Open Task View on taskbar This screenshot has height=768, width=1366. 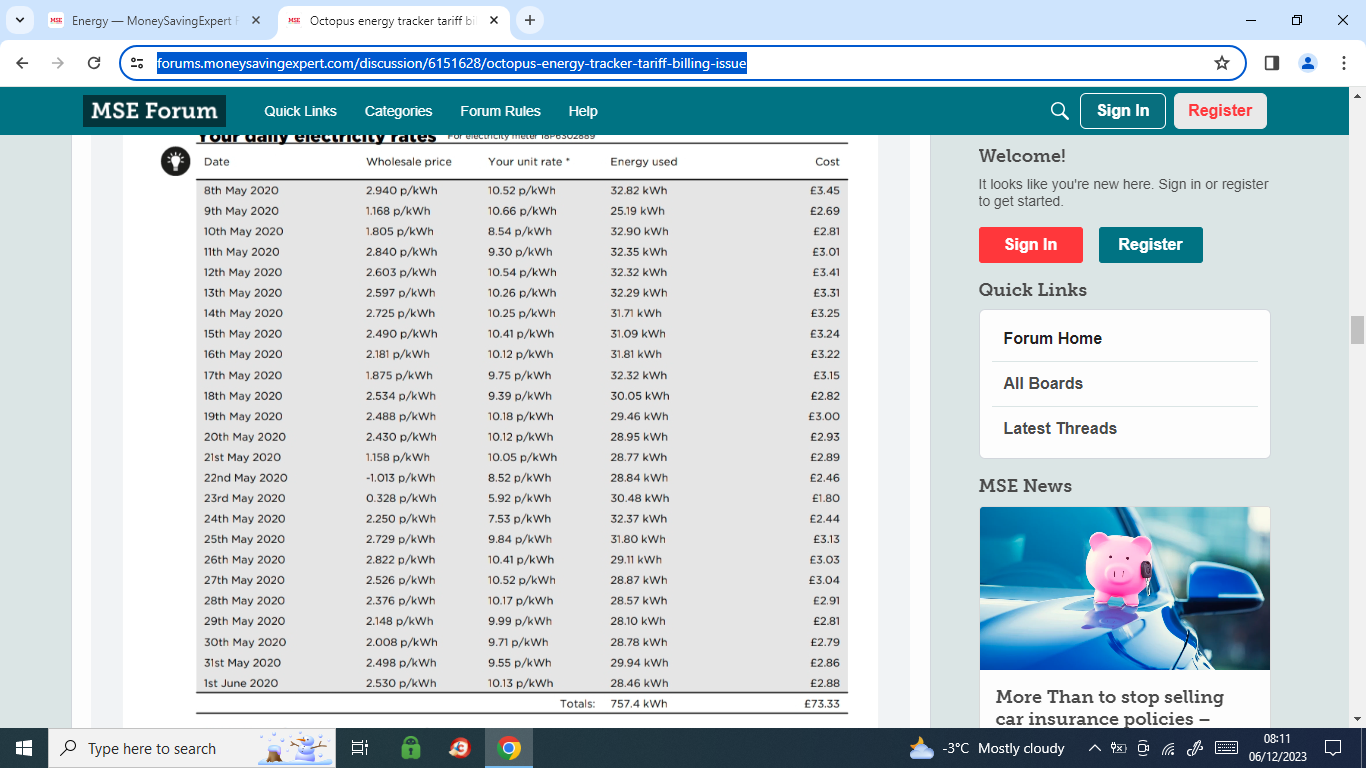click(x=360, y=748)
